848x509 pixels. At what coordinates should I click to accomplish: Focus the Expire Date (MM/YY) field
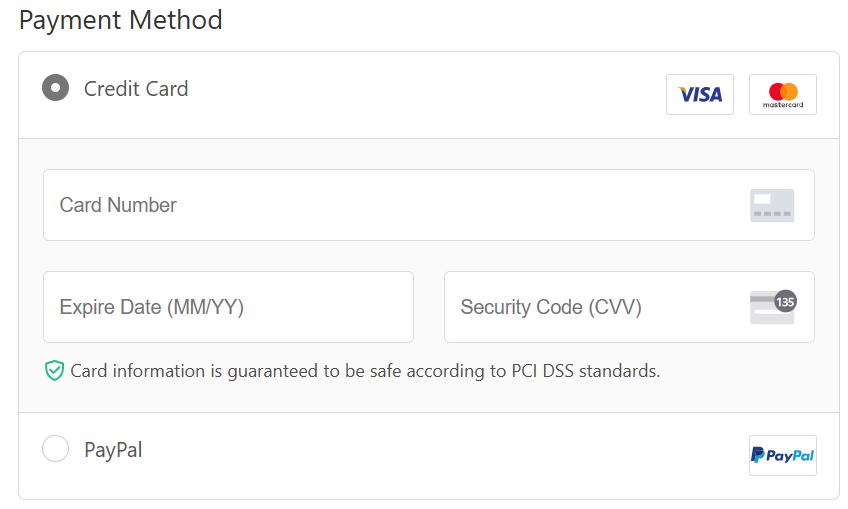click(x=228, y=307)
